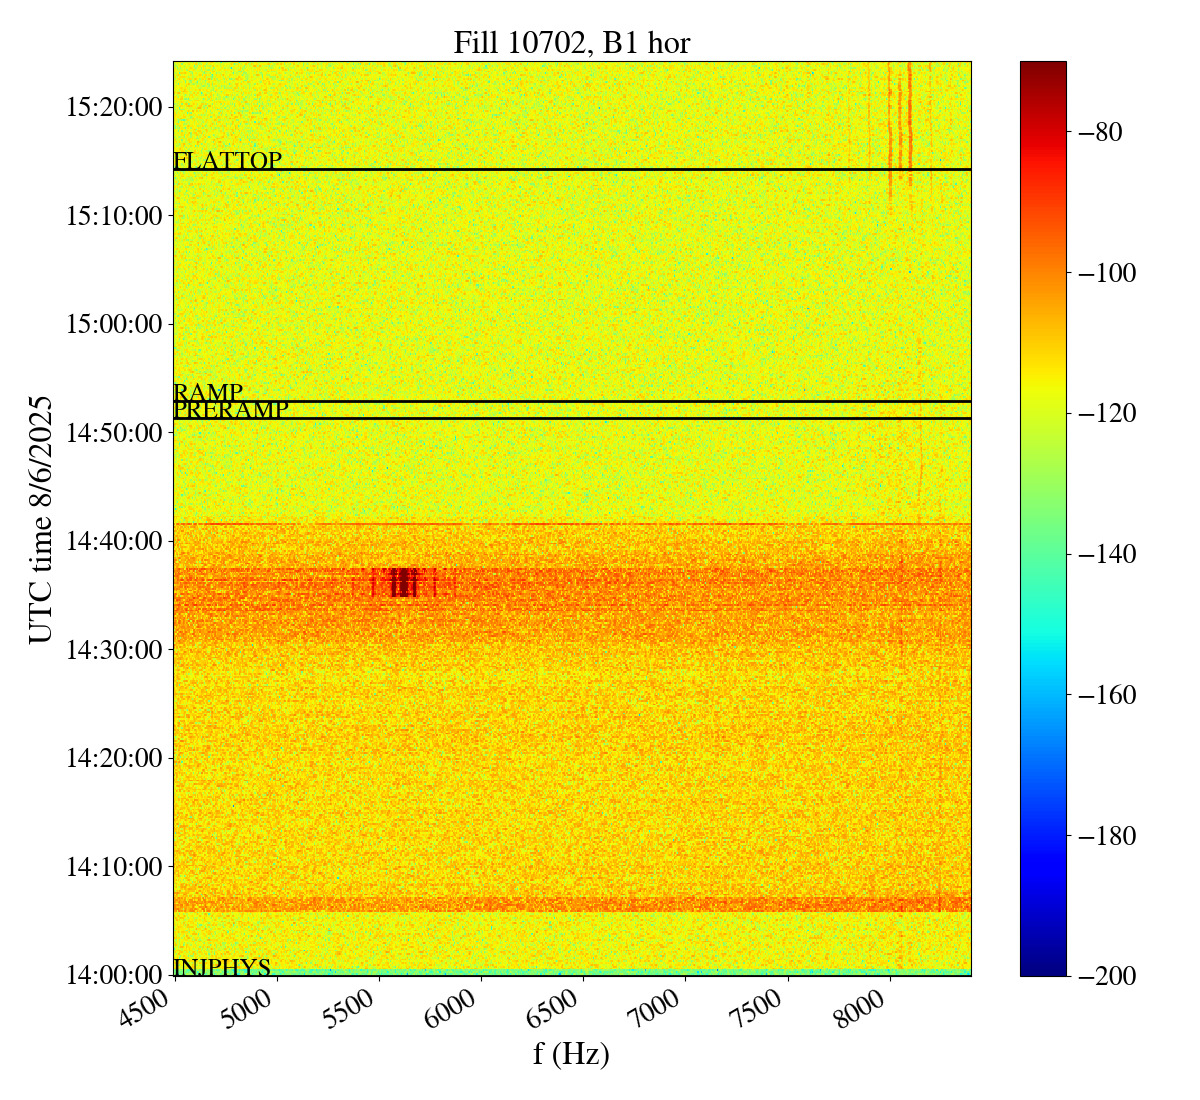Click the 14:40:00 time tick label
Viewport: 1200px width, 1100px height.
click(x=113, y=541)
